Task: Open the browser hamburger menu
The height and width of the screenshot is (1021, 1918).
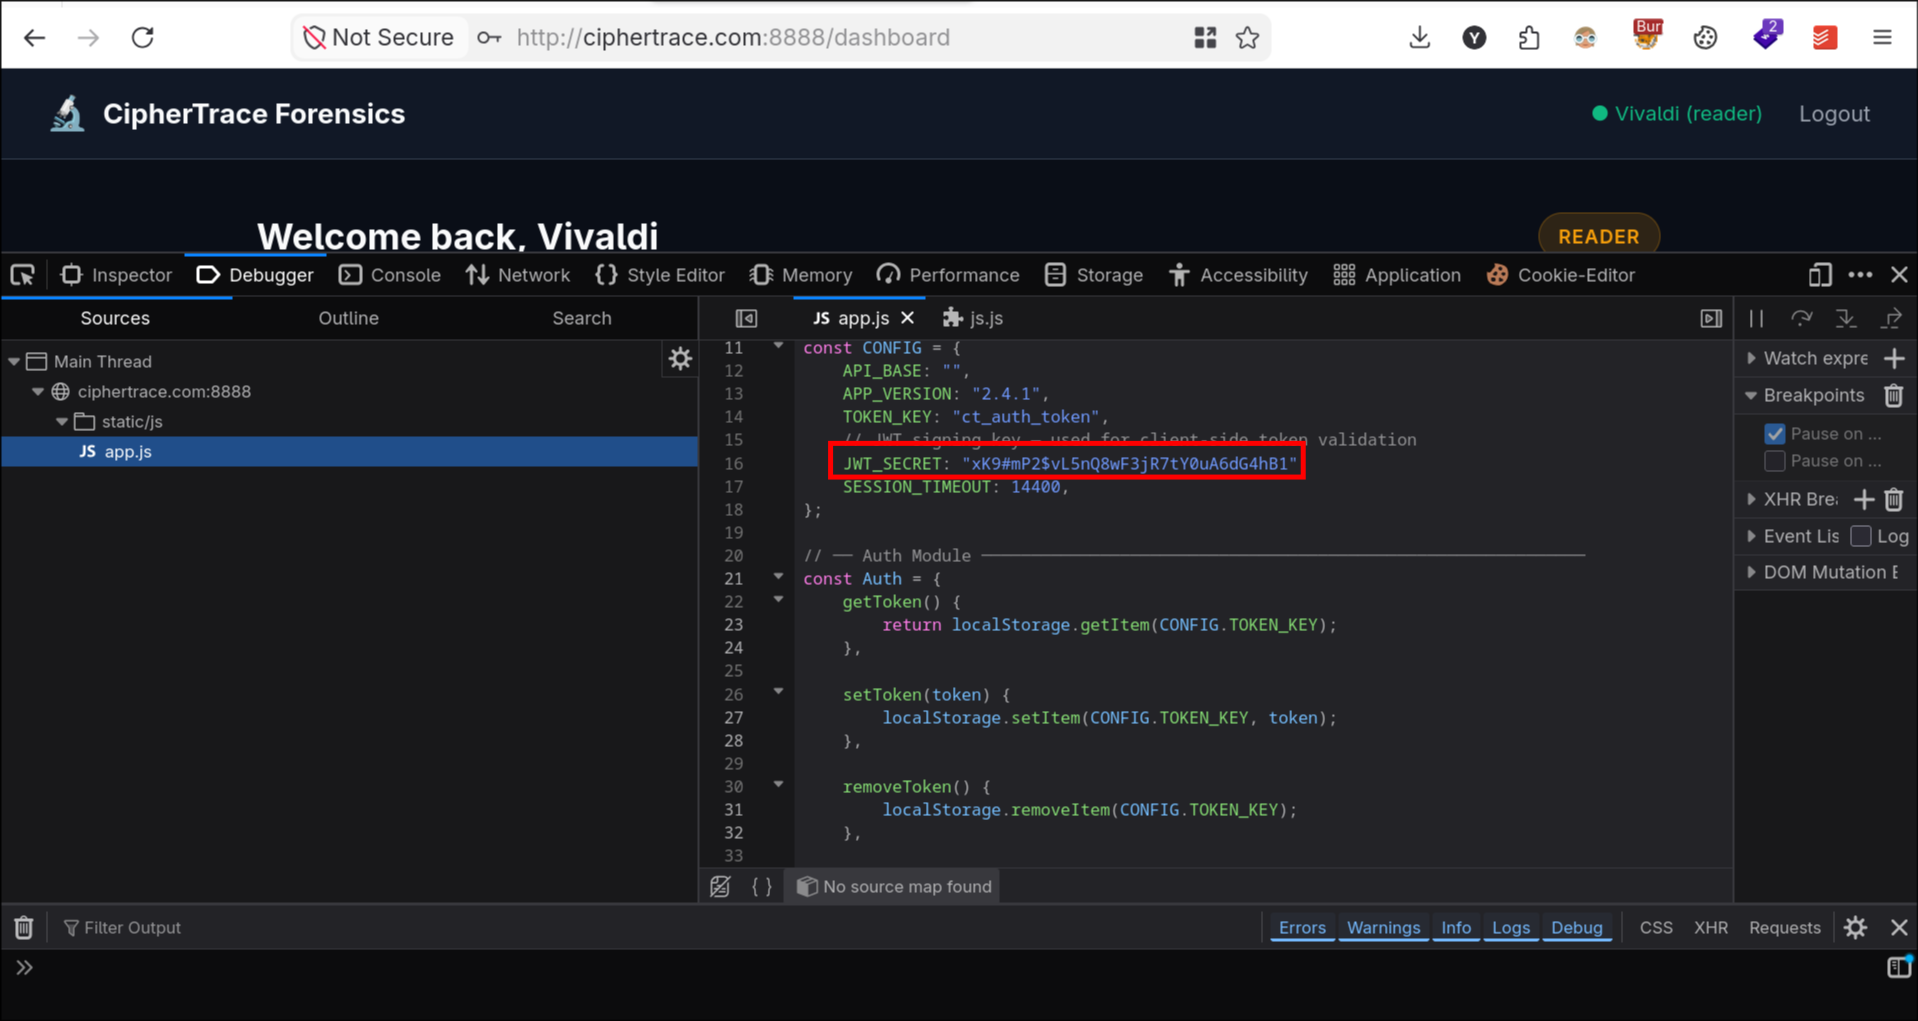Action: (x=1882, y=38)
